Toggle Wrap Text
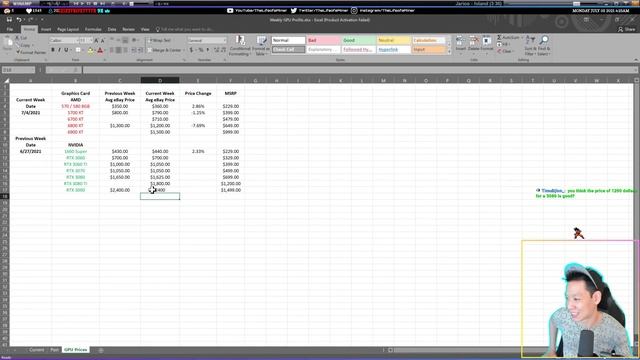 [160, 40]
